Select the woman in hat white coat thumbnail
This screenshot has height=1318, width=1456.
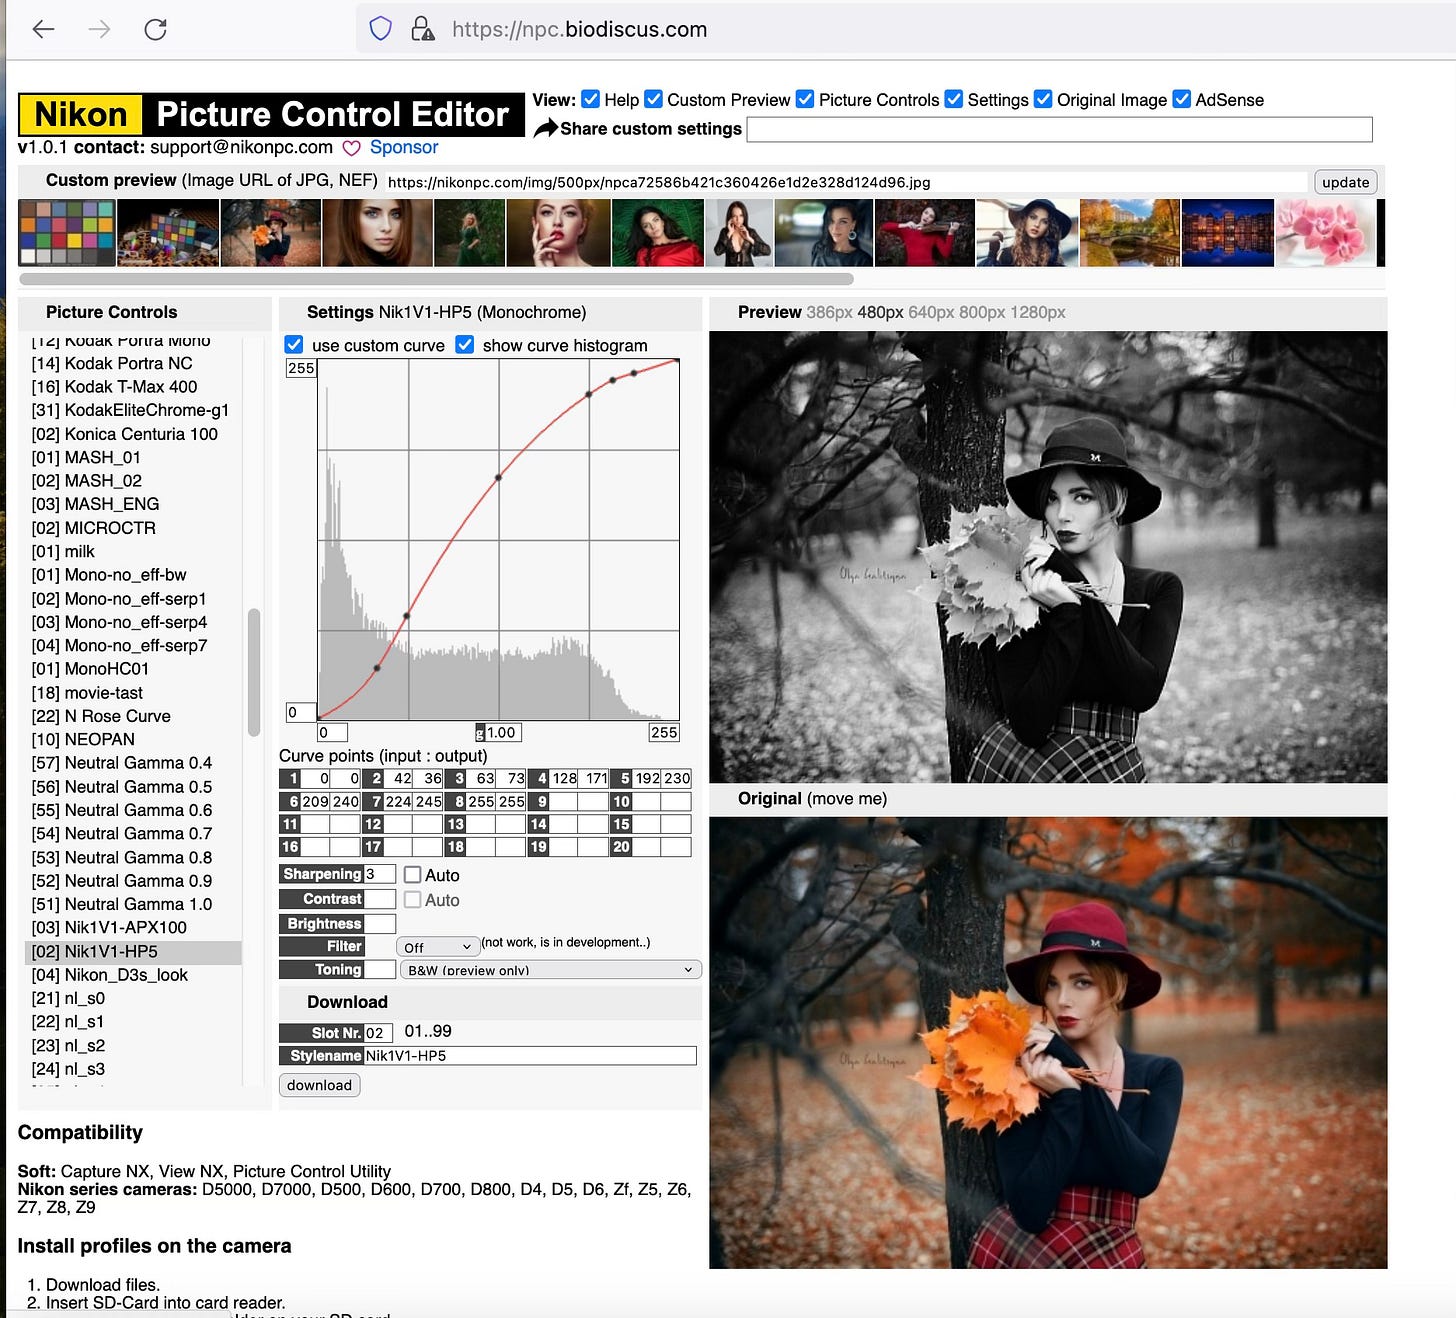pos(1028,233)
